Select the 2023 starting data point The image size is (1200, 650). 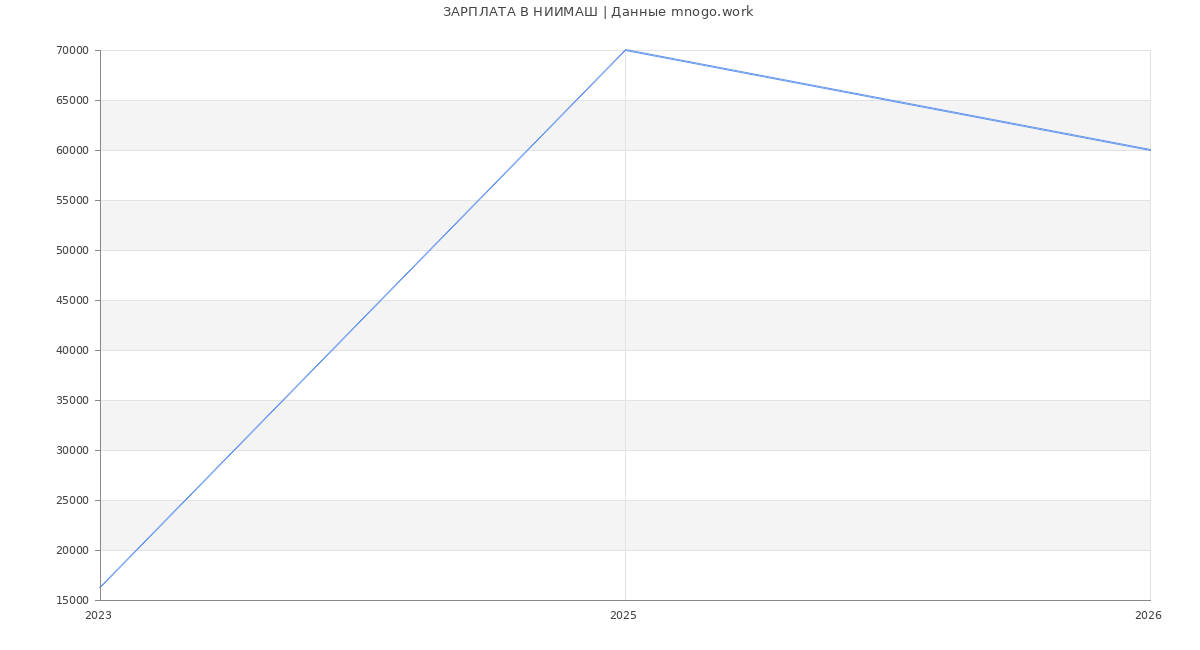click(x=101, y=587)
